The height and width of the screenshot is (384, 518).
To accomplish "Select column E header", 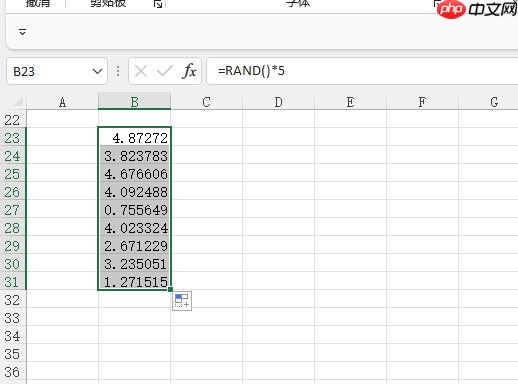I will [x=350, y=101].
